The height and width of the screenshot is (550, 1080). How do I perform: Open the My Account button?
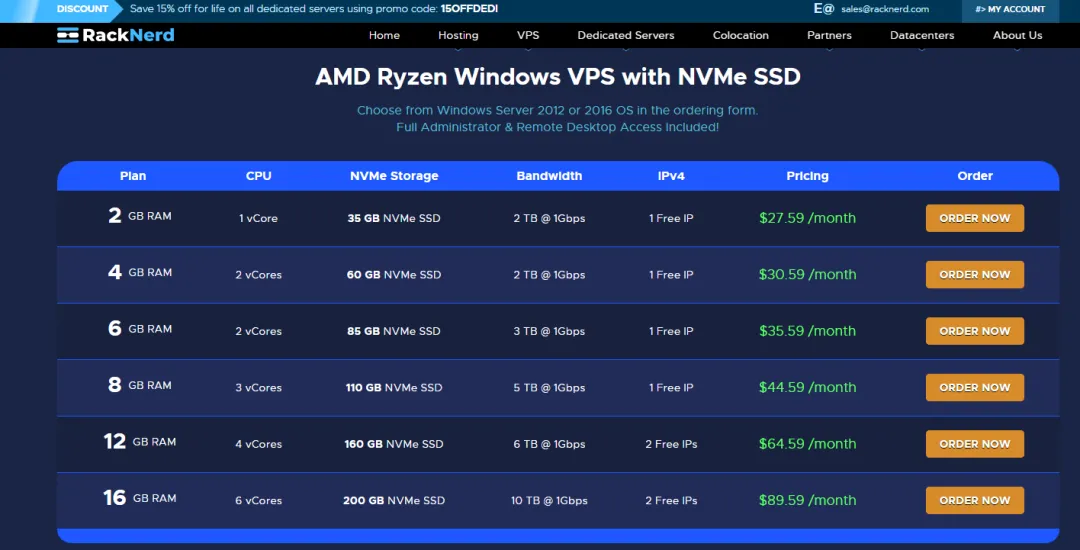1009,10
